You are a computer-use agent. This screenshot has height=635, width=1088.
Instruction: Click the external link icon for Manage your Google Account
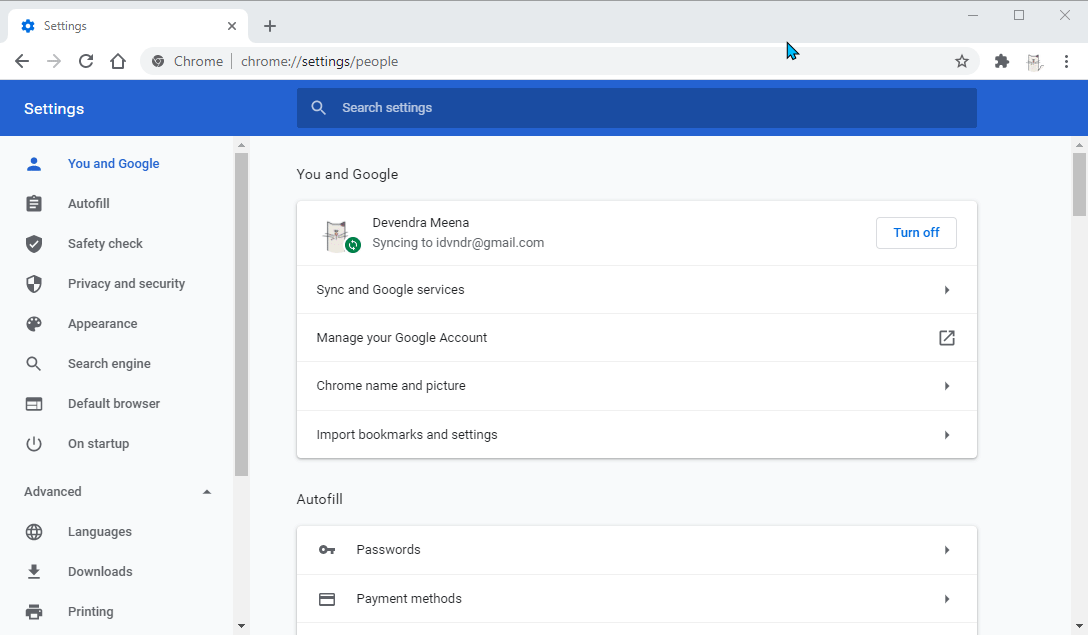tap(946, 338)
